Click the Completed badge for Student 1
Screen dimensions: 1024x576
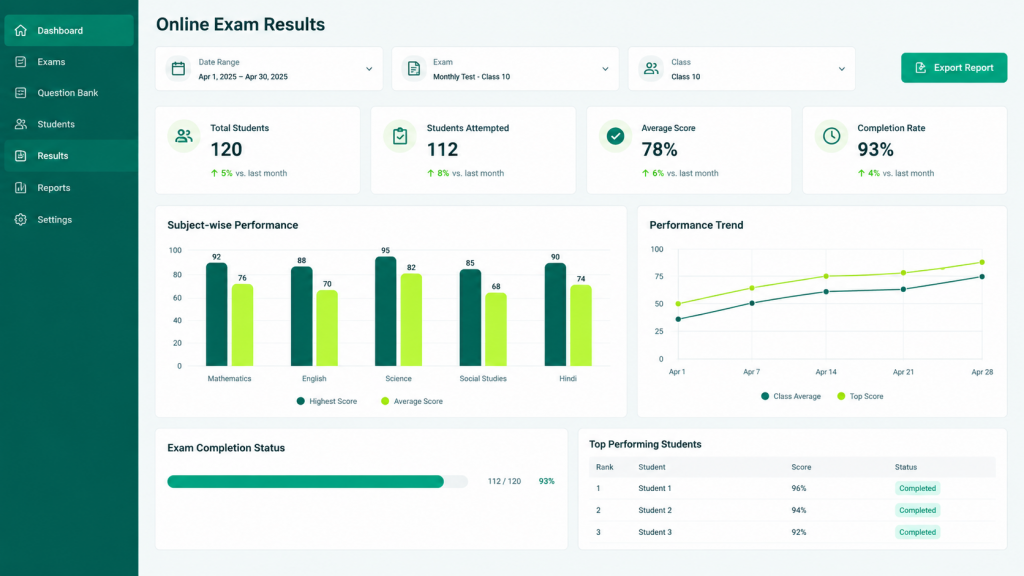[x=918, y=488]
